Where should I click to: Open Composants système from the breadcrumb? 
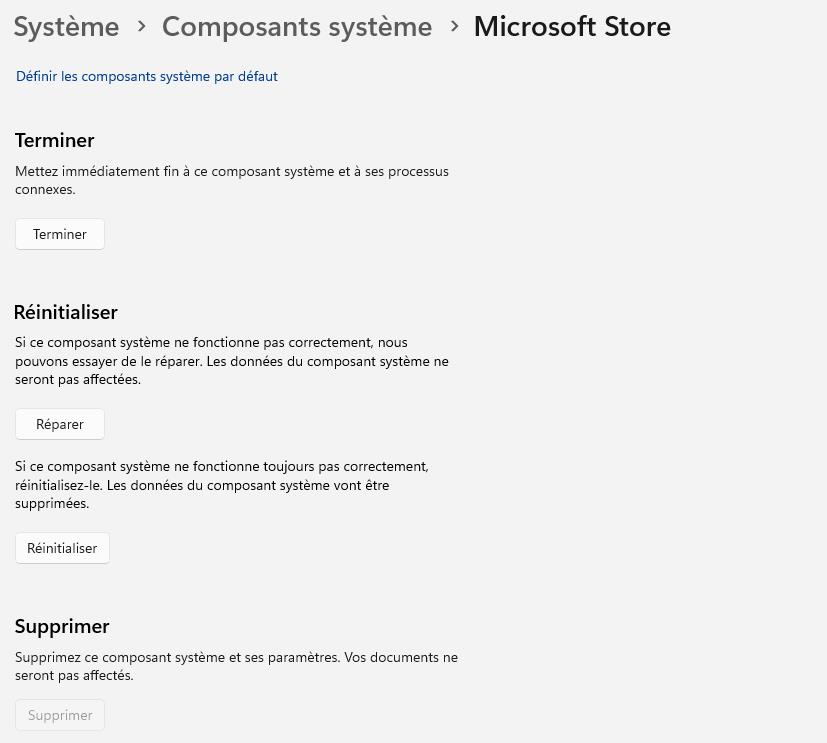[297, 27]
